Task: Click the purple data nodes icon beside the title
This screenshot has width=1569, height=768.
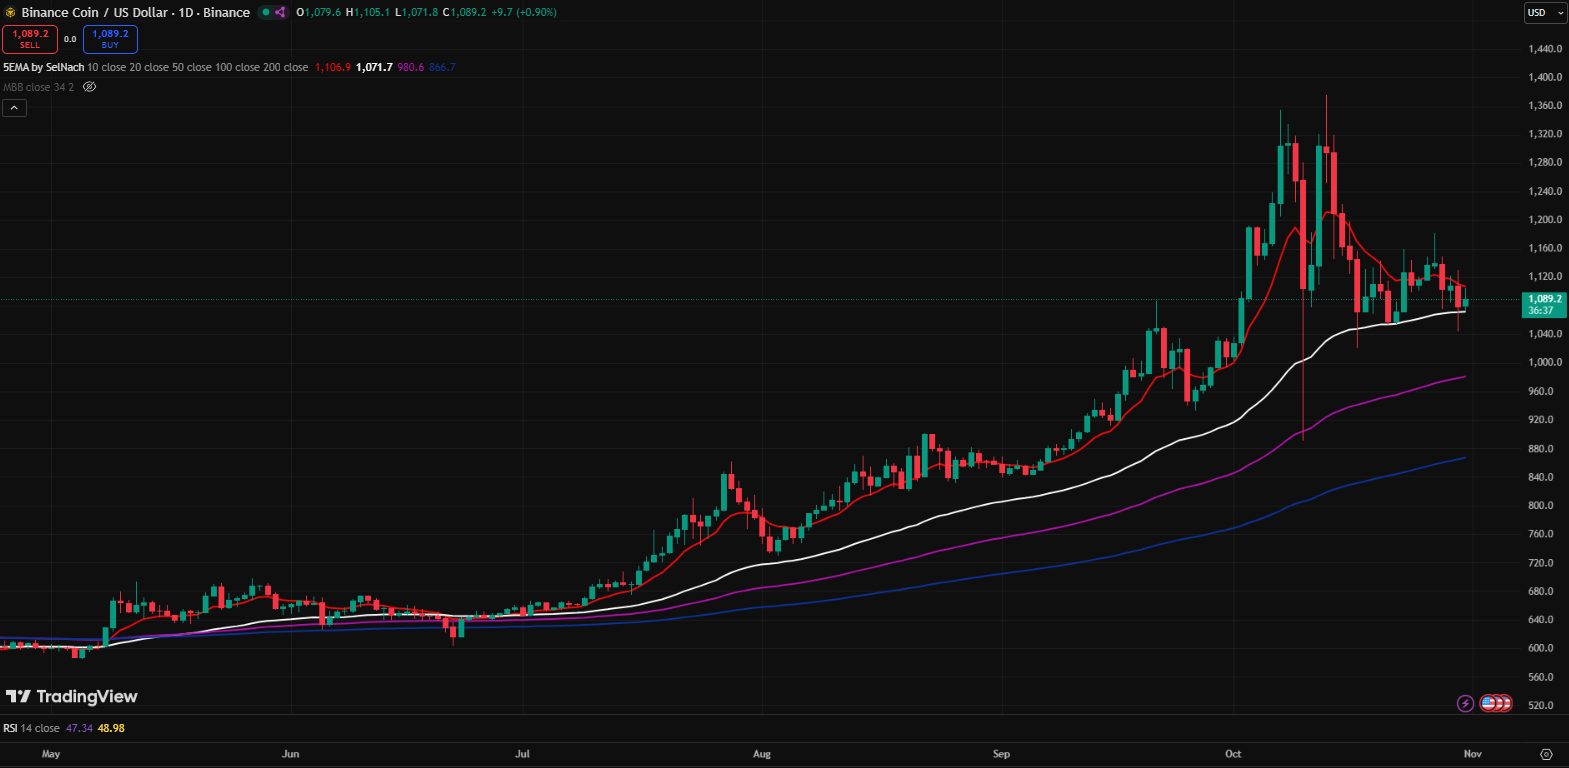Action: click(280, 13)
